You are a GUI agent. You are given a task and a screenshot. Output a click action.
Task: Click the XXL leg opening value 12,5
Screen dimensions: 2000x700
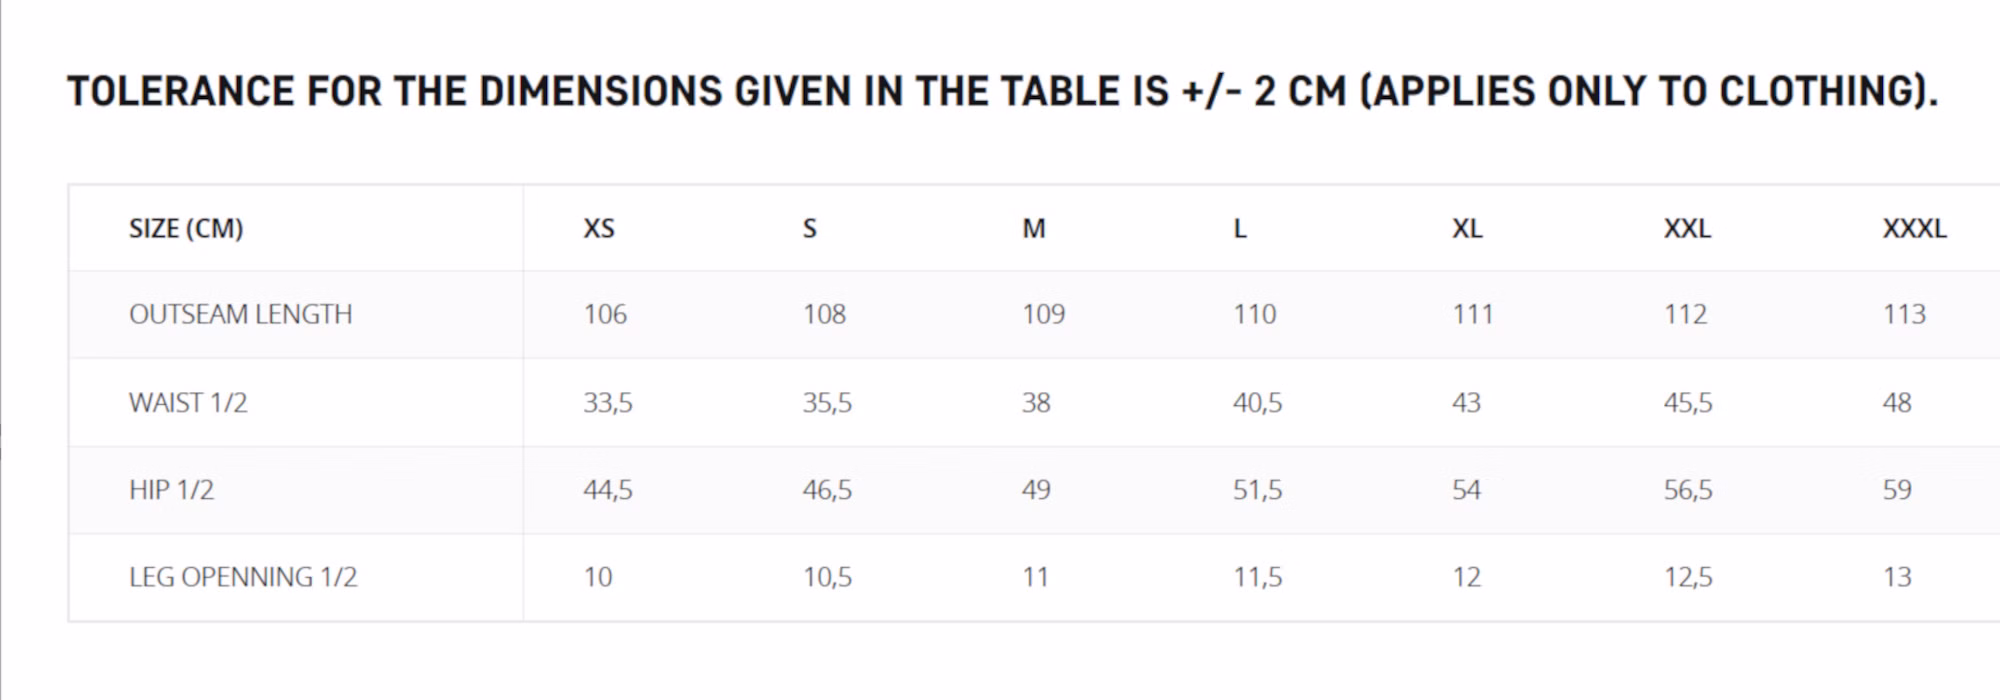pos(1688,577)
